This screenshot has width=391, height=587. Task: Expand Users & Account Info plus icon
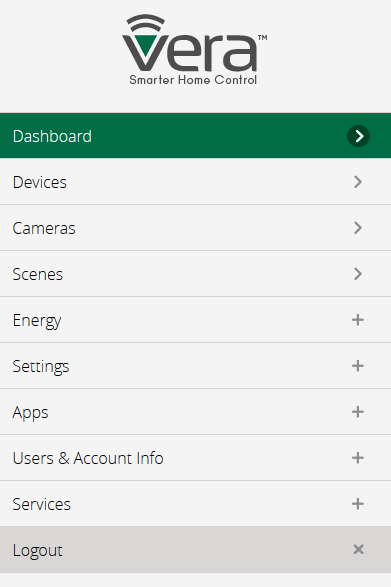pyautogui.click(x=358, y=458)
